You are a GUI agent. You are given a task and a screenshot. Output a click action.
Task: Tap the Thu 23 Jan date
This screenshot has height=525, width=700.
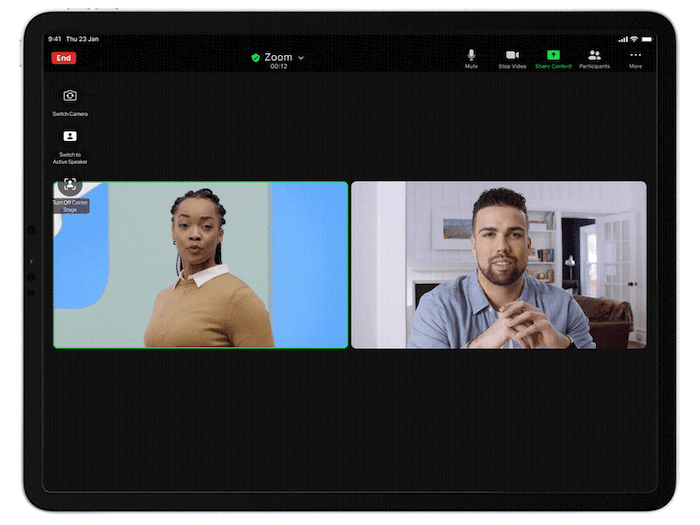point(82,39)
